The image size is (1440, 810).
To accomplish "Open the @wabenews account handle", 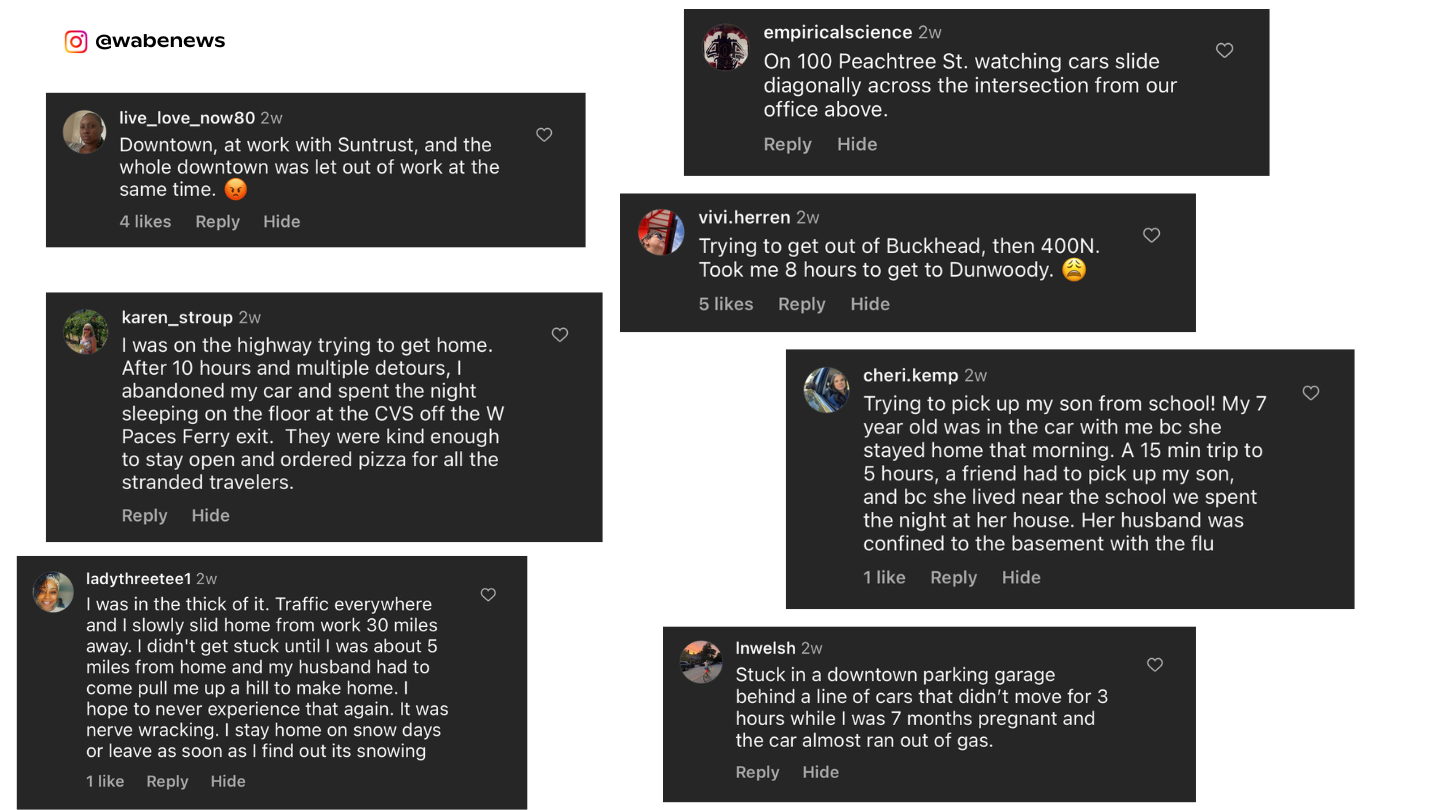I will click(x=160, y=41).
